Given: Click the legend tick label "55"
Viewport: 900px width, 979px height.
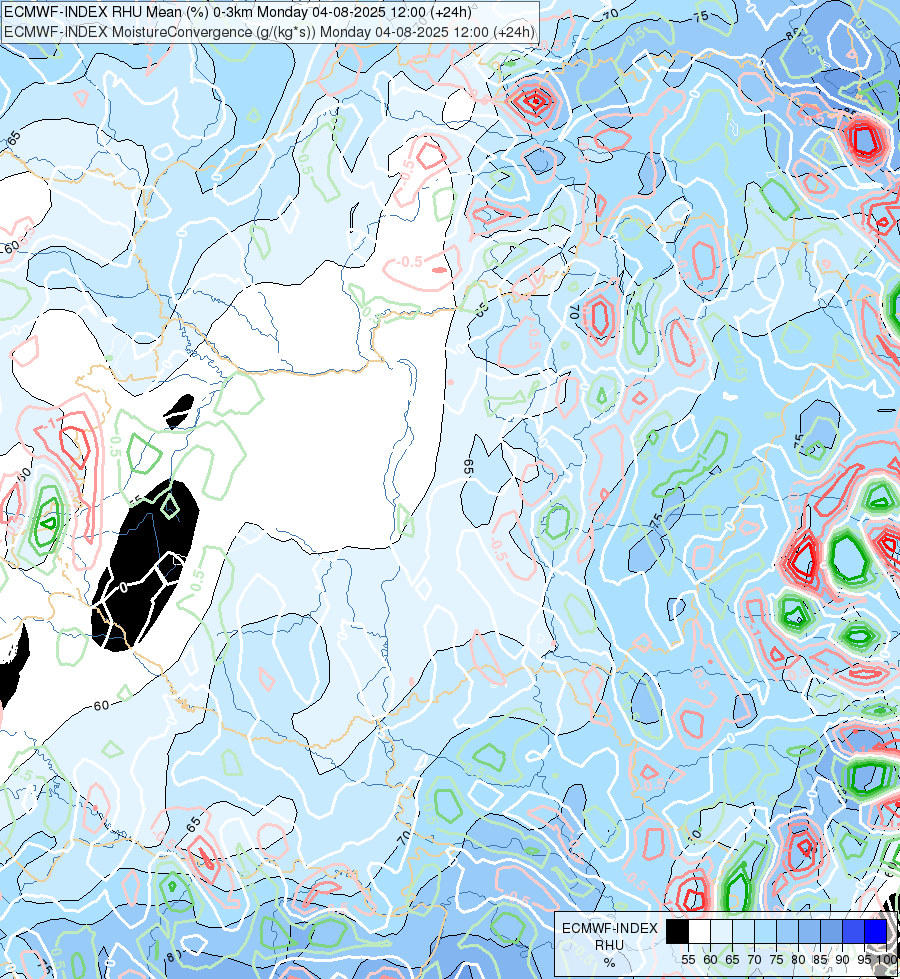Looking at the screenshot, I should point(688,960).
